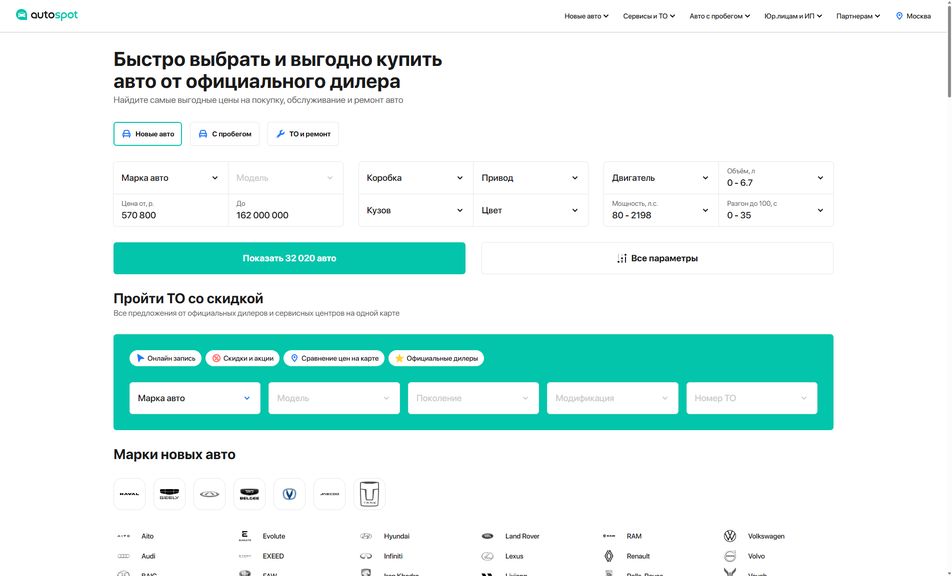Click the Официальные дилеры chip
The width and height of the screenshot is (952, 576).
tap(437, 358)
